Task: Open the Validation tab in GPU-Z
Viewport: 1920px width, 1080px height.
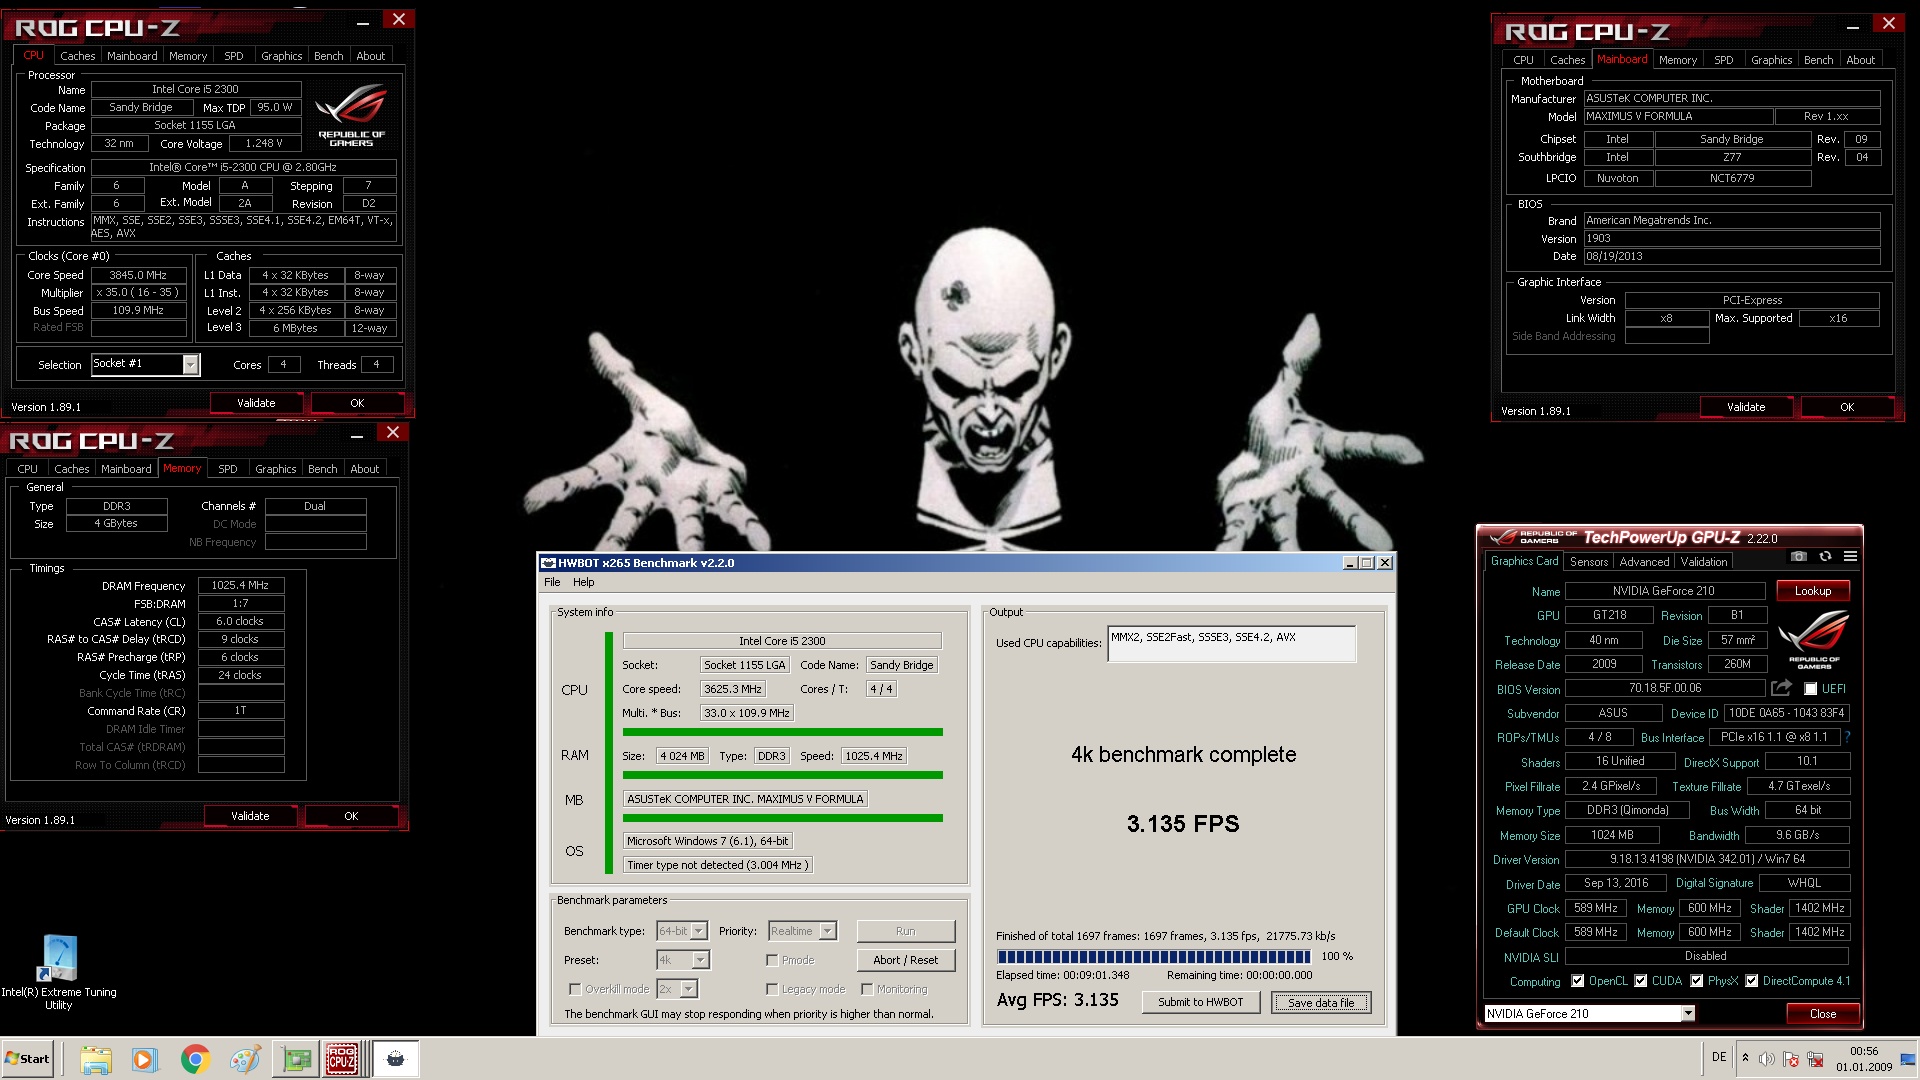Action: [x=1703, y=562]
